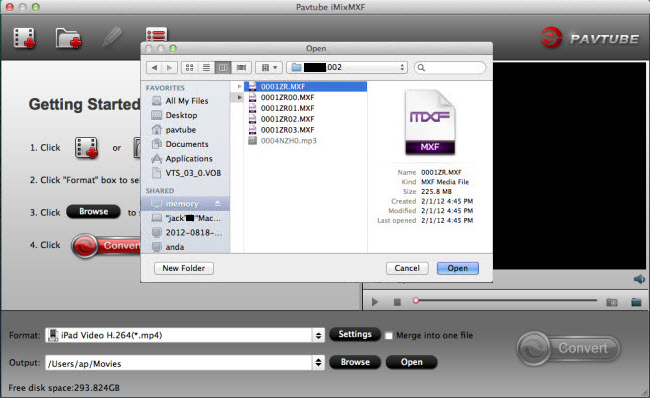Click the stop button under preview
This screenshot has width=650, height=398.
click(x=397, y=302)
